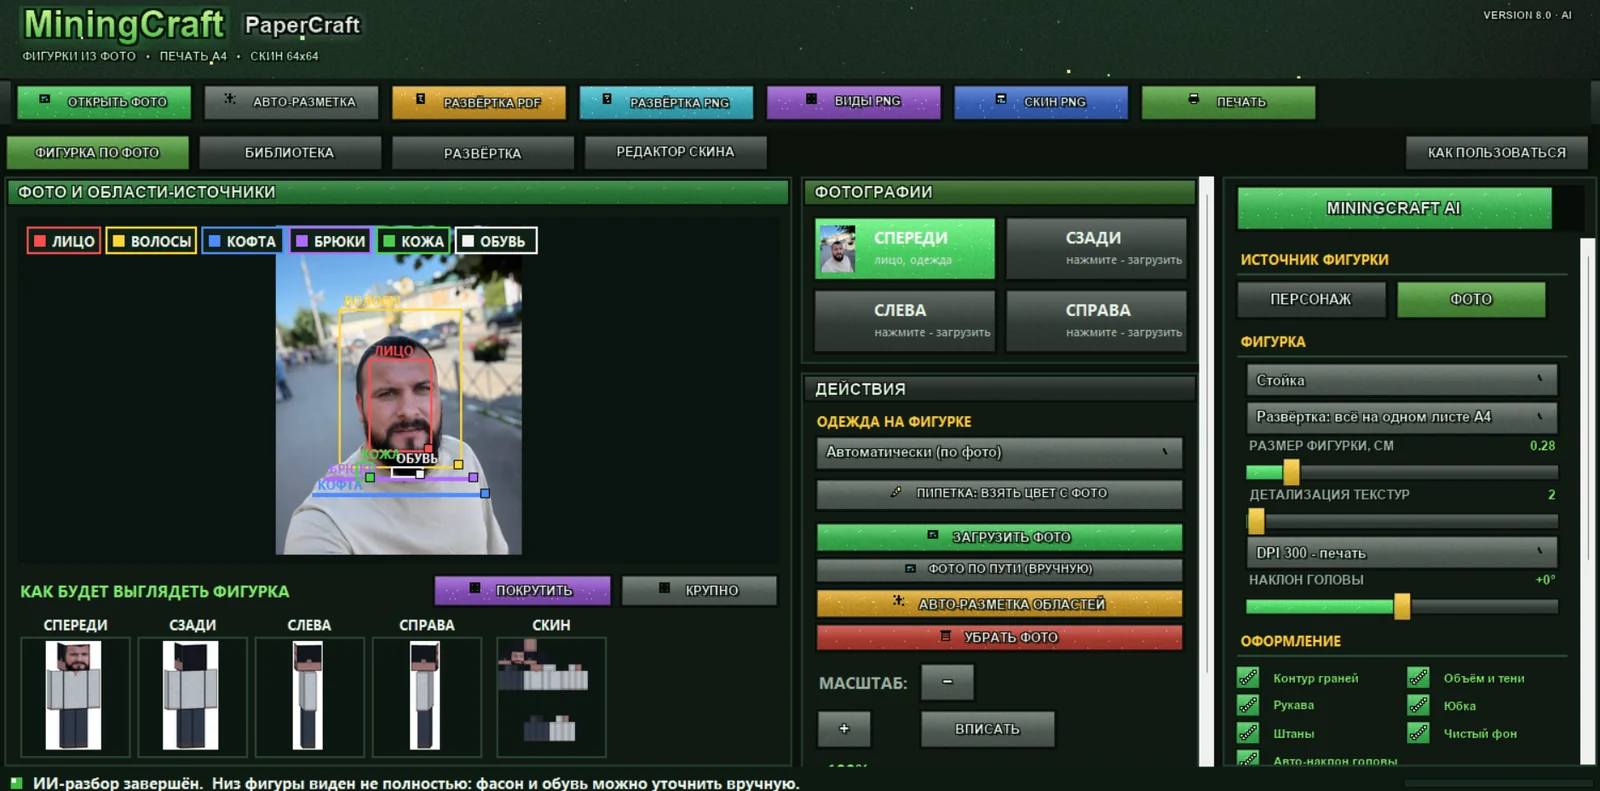The width and height of the screenshot is (1600, 791).
Task: Click the printer icon on ПЕЧАТЬ
Action: pos(1193,100)
